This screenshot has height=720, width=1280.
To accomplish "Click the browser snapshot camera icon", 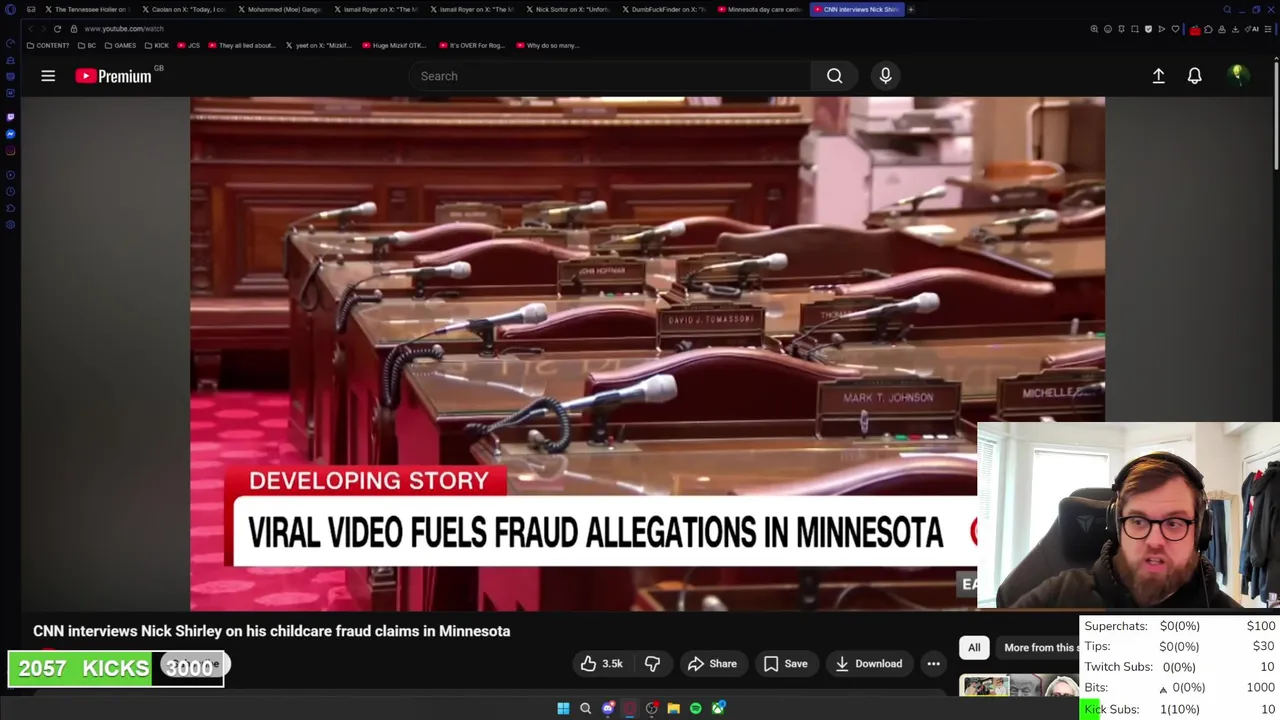I will click(x=1135, y=29).
